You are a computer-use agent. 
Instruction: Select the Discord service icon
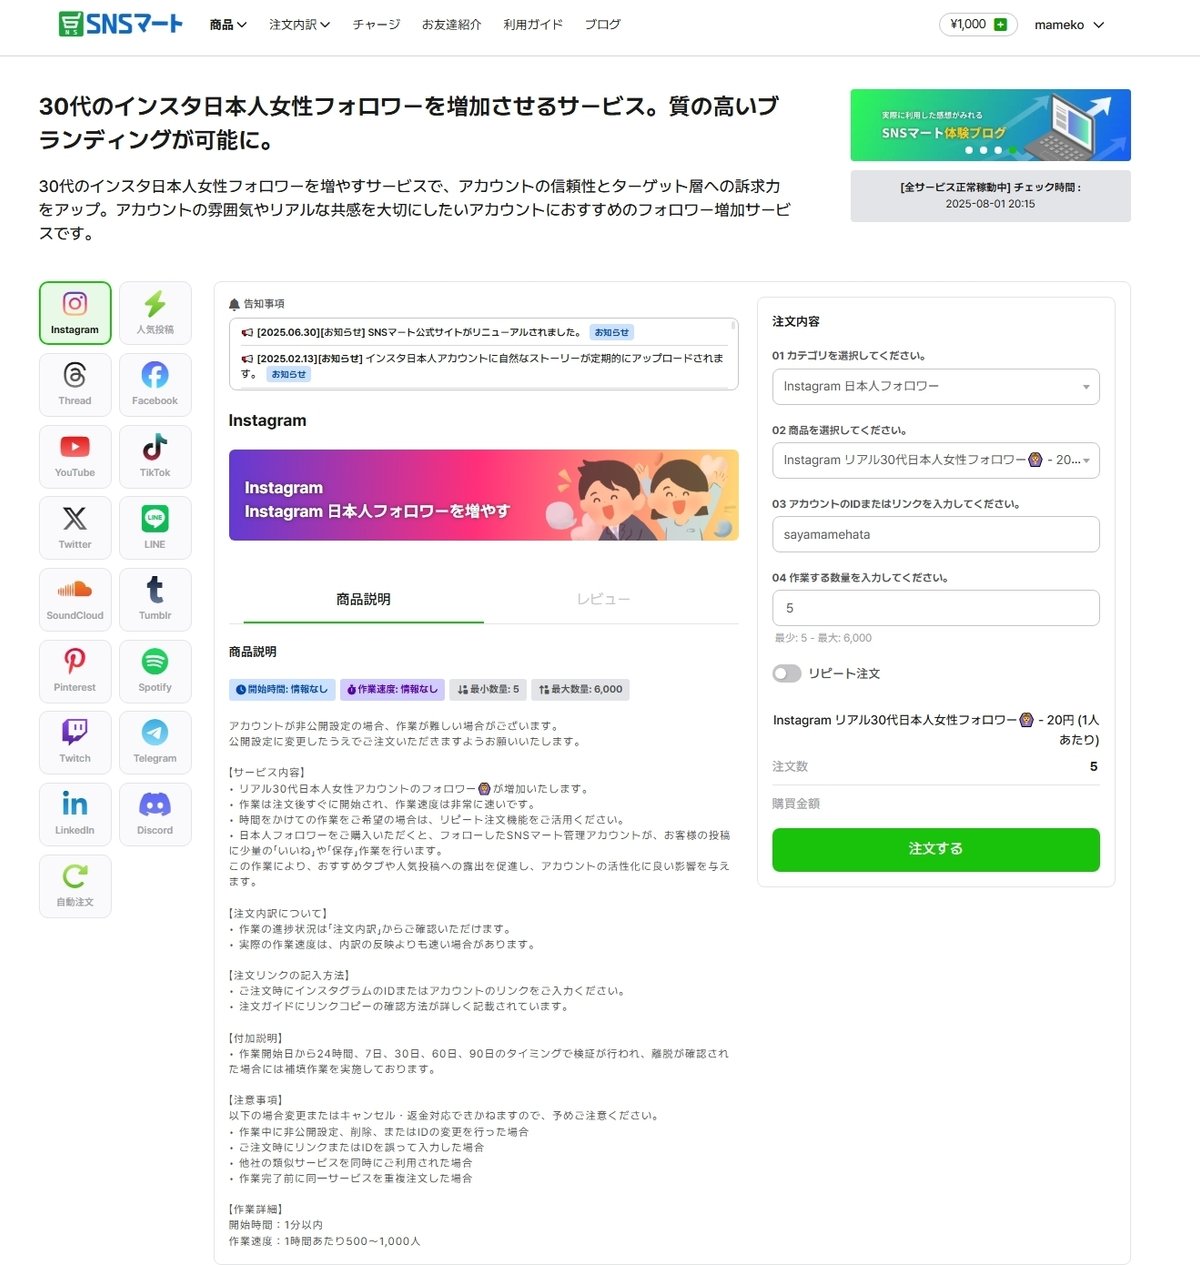(x=154, y=813)
